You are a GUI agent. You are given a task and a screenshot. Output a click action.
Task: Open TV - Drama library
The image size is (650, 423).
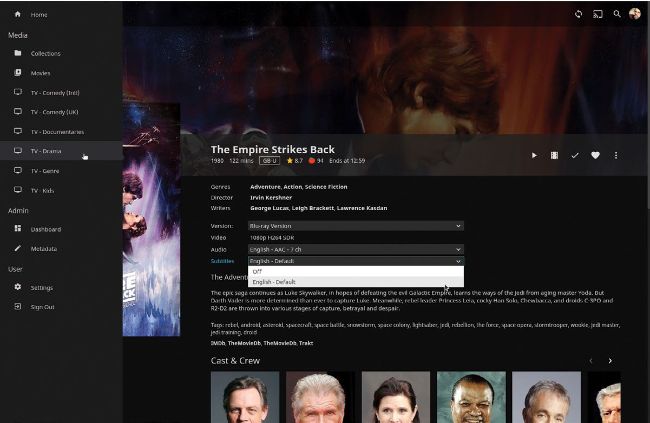click(x=61, y=151)
